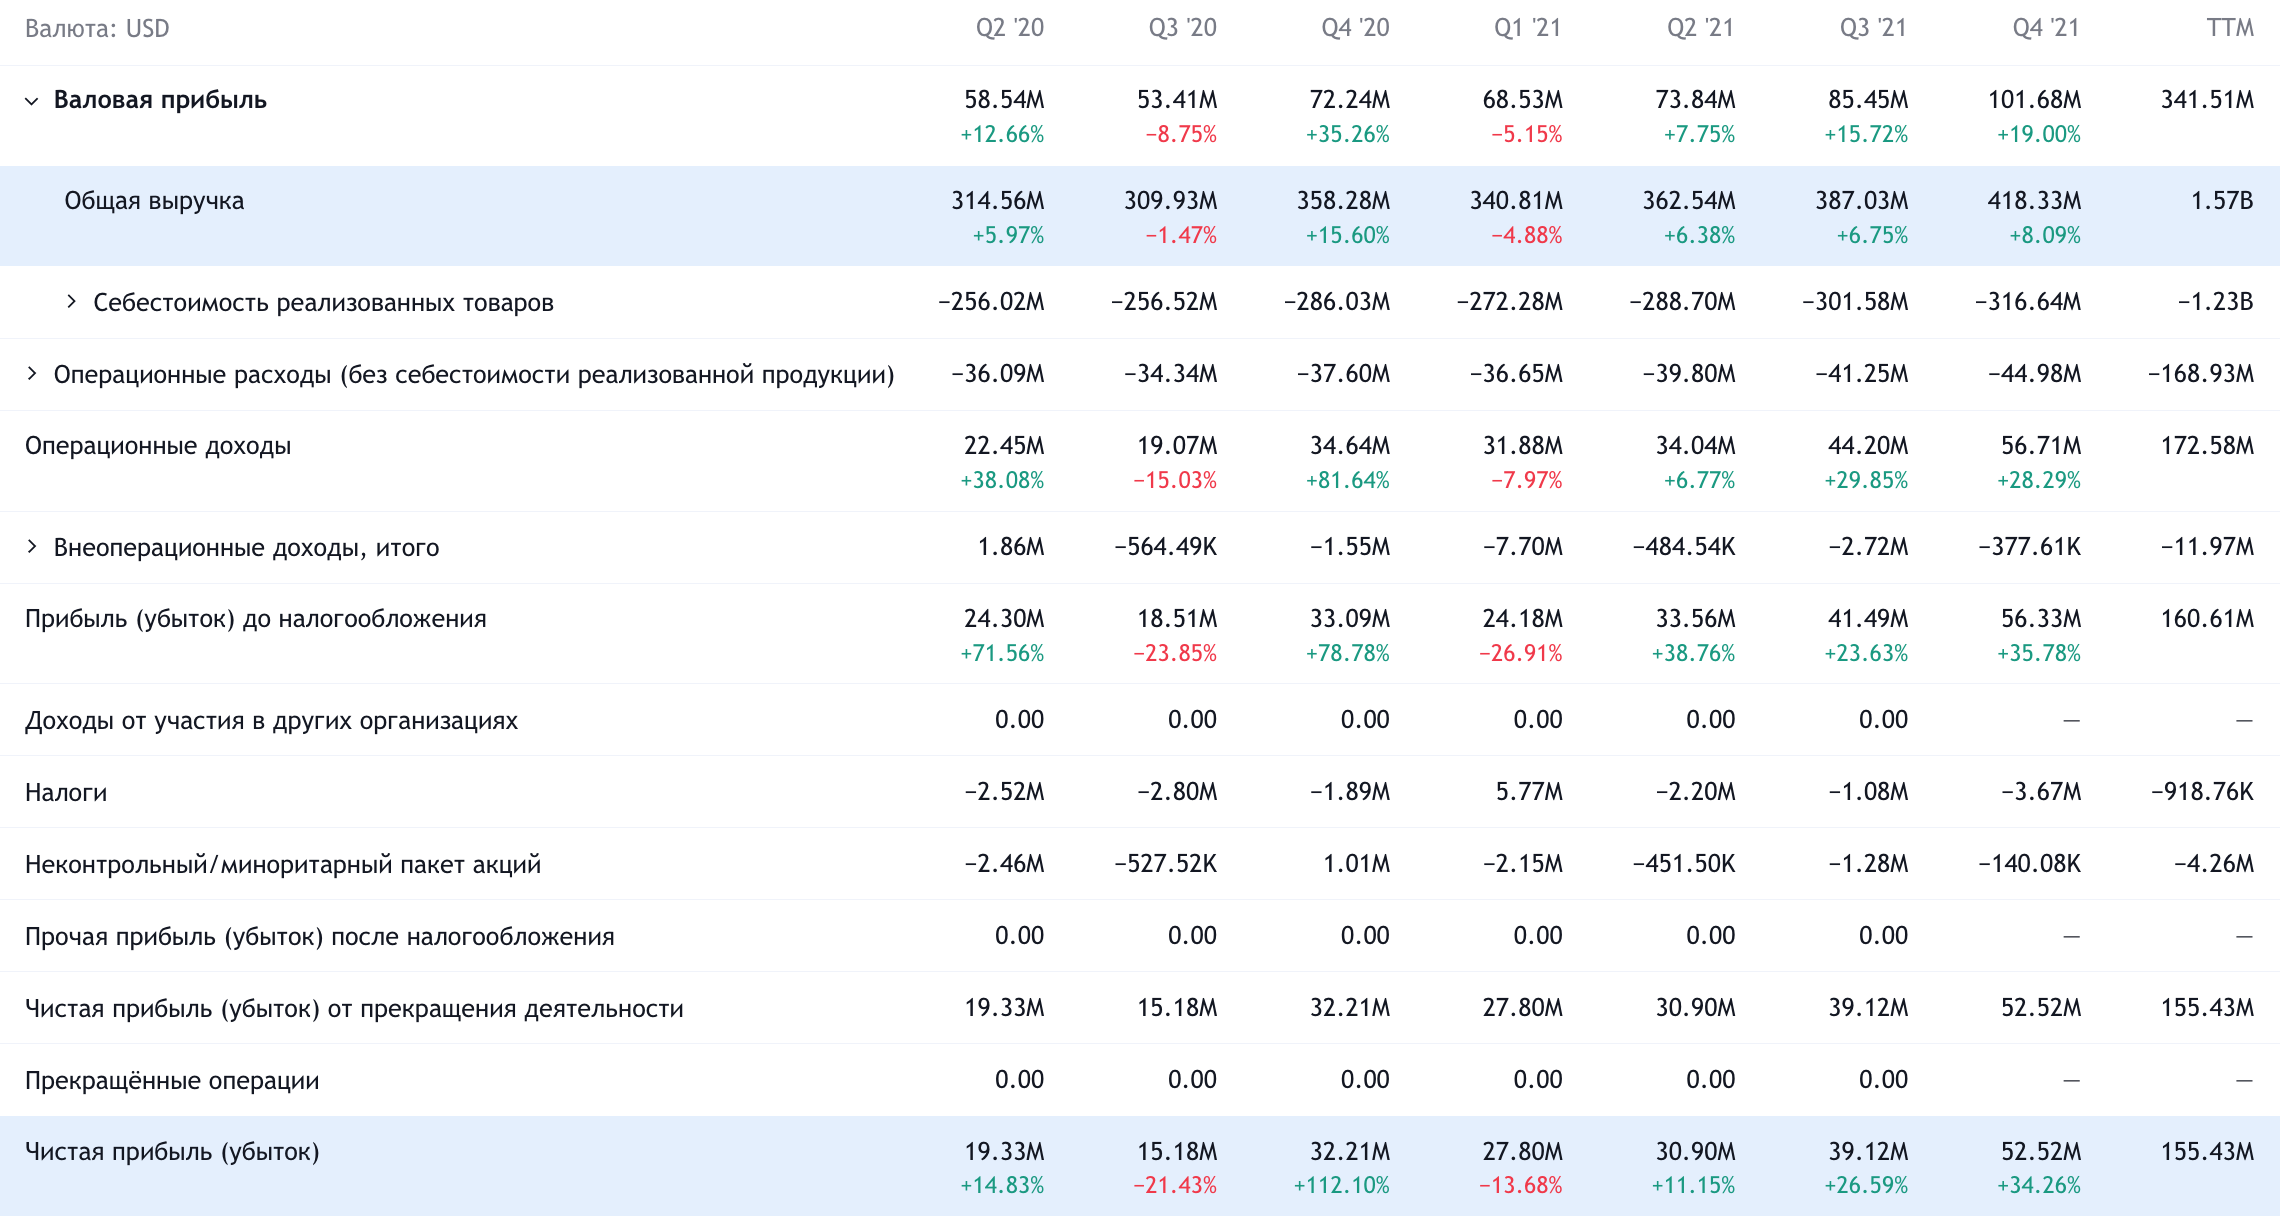Click minority interest value −140.08K
This screenshot has width=2280, height=1218.
(2029, 864)
